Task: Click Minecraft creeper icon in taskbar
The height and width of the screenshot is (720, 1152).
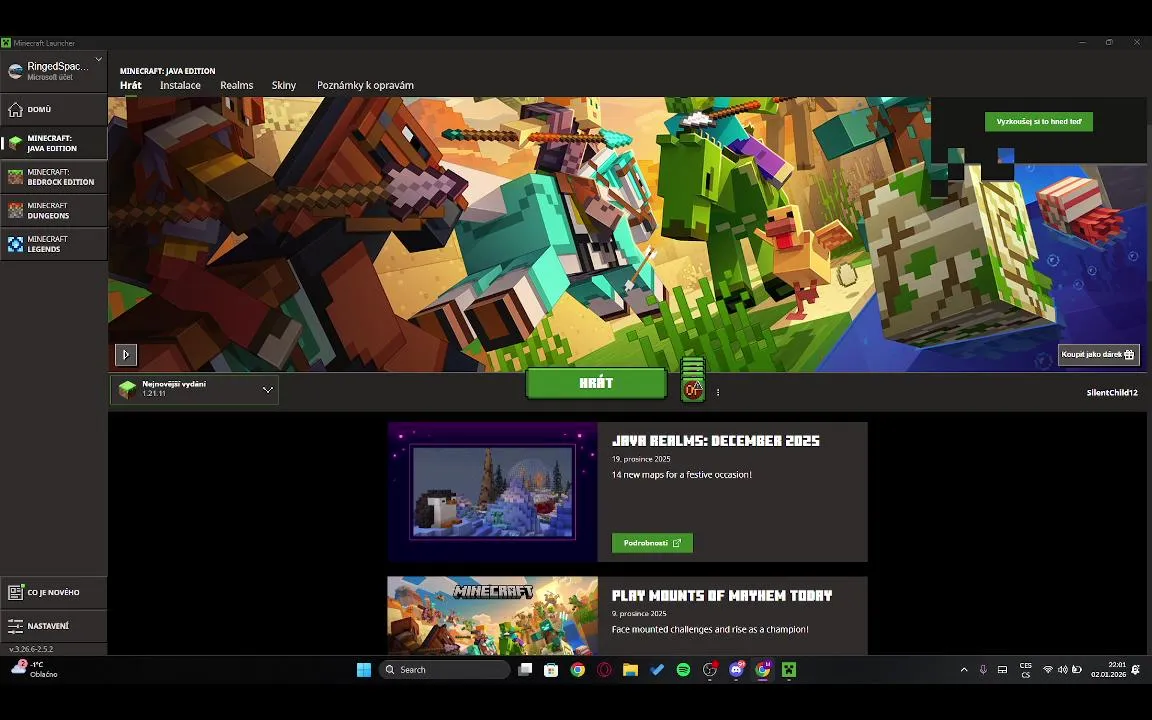Action: (789, 670)
